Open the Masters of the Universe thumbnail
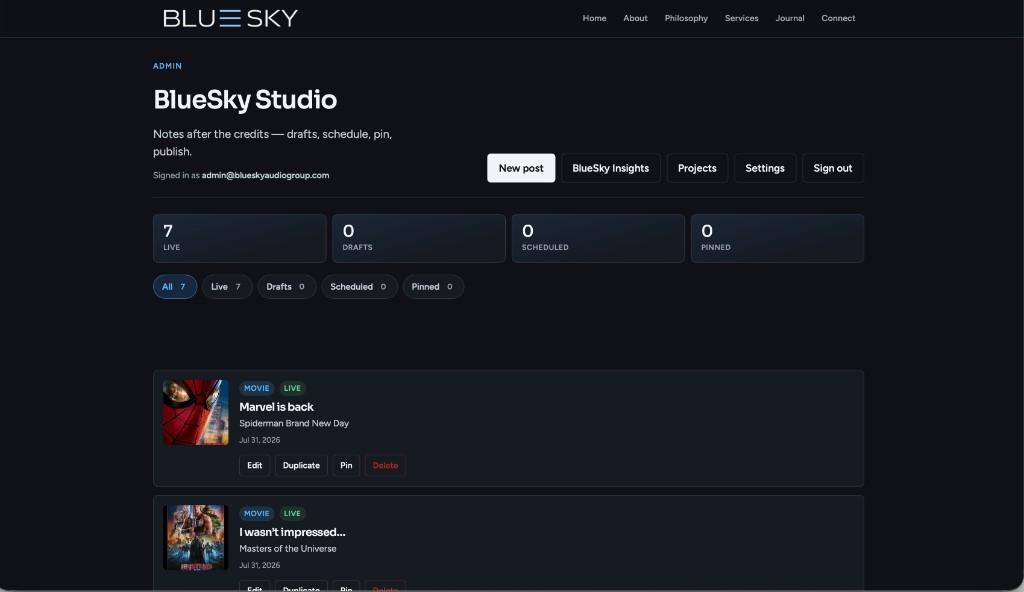The height and width of the screenshot is (592, 1024). point(196,537)
